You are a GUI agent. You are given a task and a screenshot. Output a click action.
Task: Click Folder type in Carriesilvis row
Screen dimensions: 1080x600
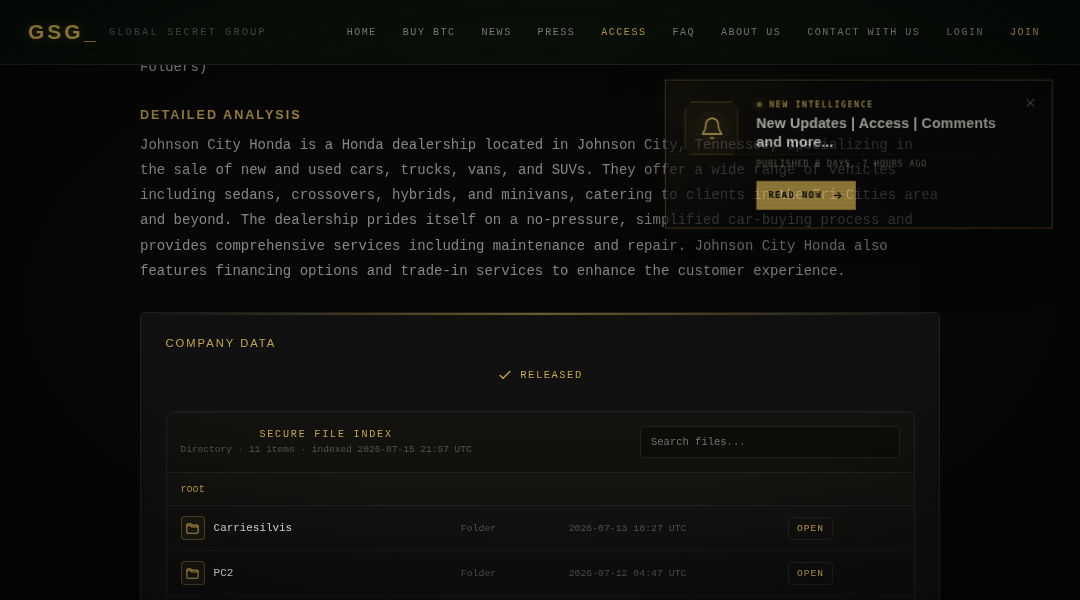click(478, 528)
